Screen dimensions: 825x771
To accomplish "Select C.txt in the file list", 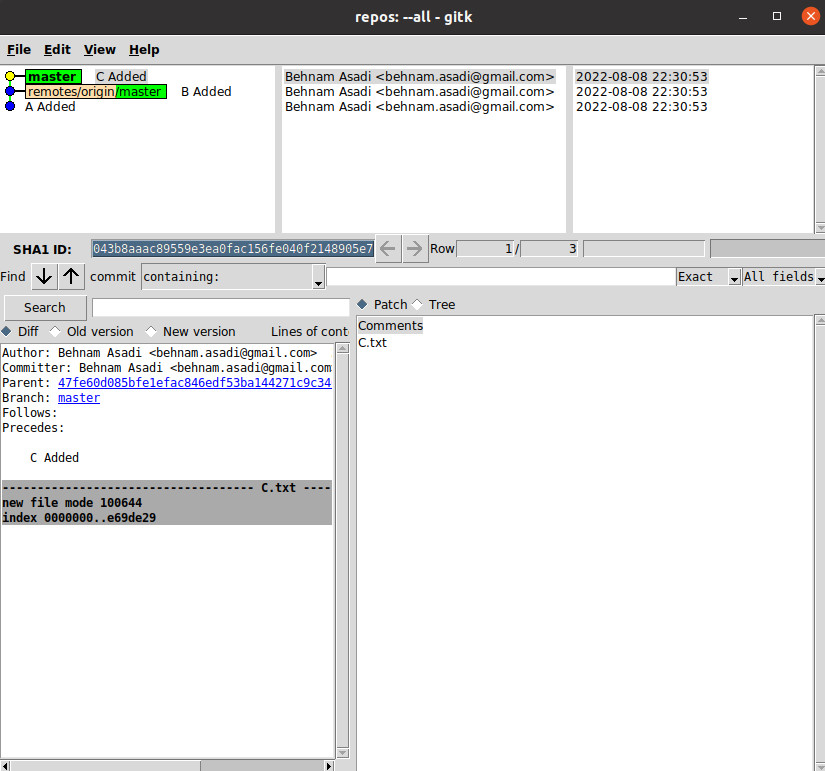I will tap(372, 343).
